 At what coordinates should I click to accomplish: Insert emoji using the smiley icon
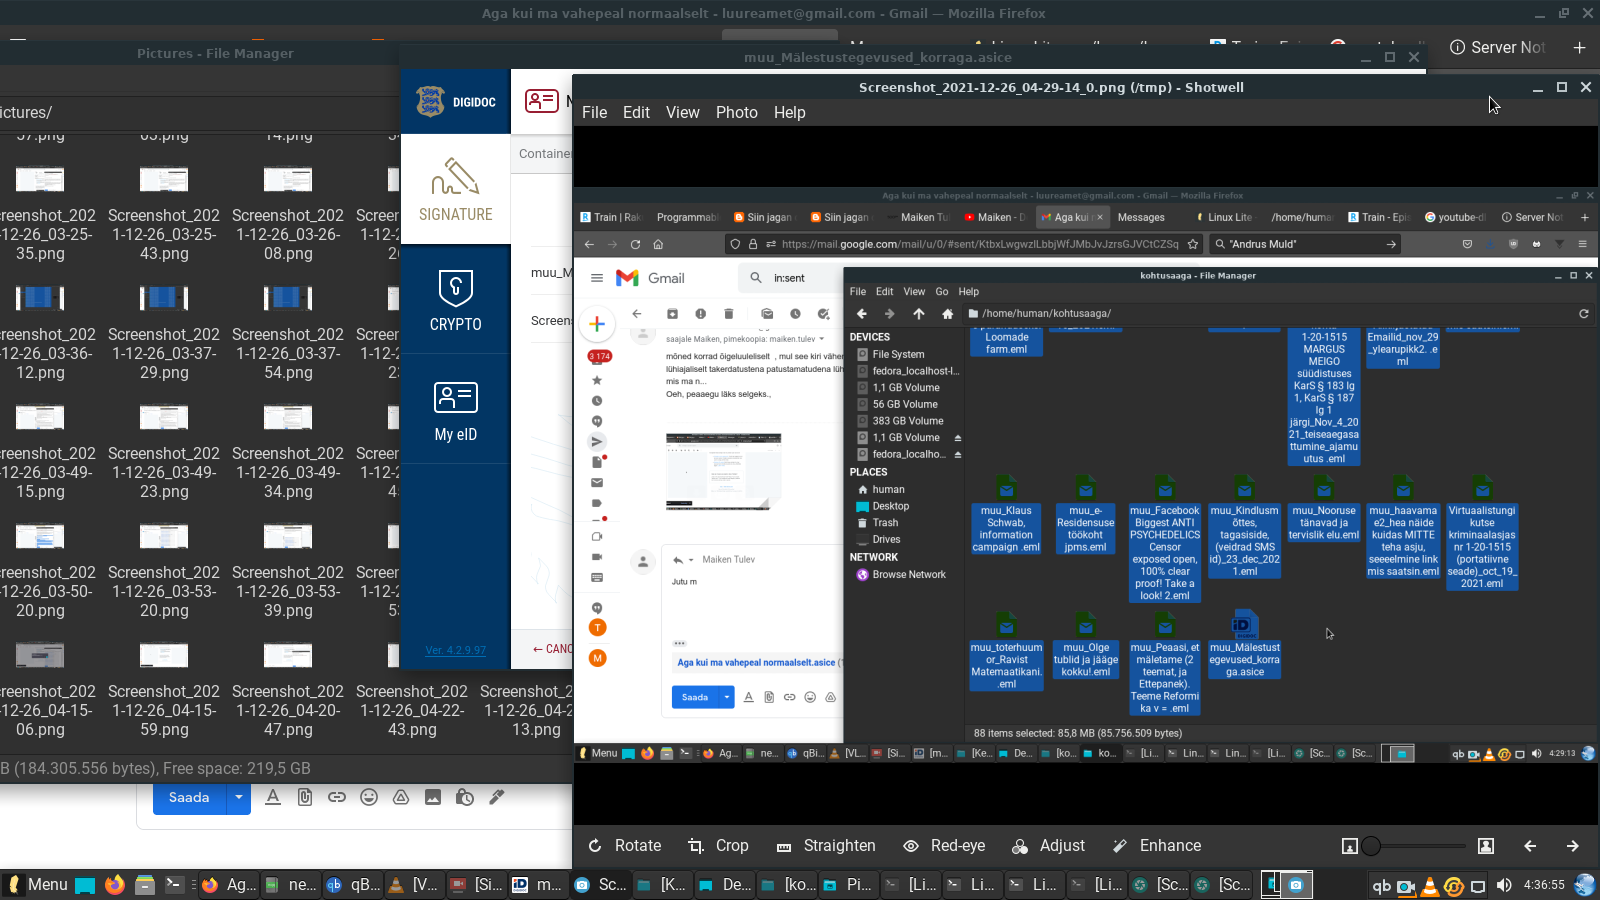coord(369,797)
